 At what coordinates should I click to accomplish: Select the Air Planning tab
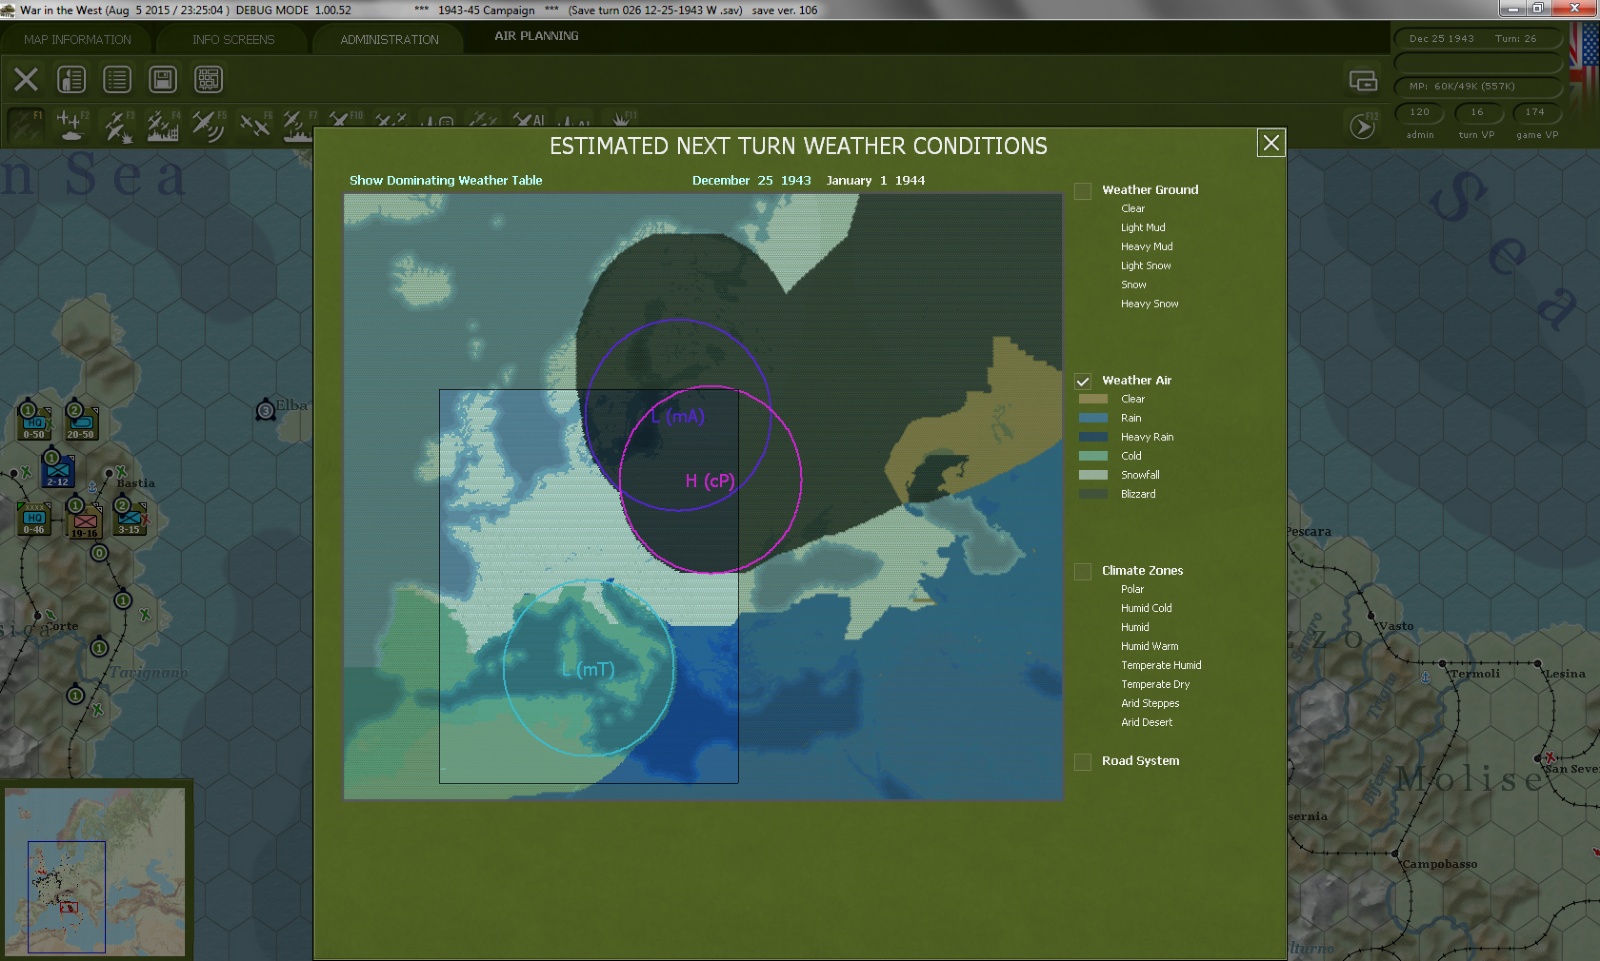[536, 36]
